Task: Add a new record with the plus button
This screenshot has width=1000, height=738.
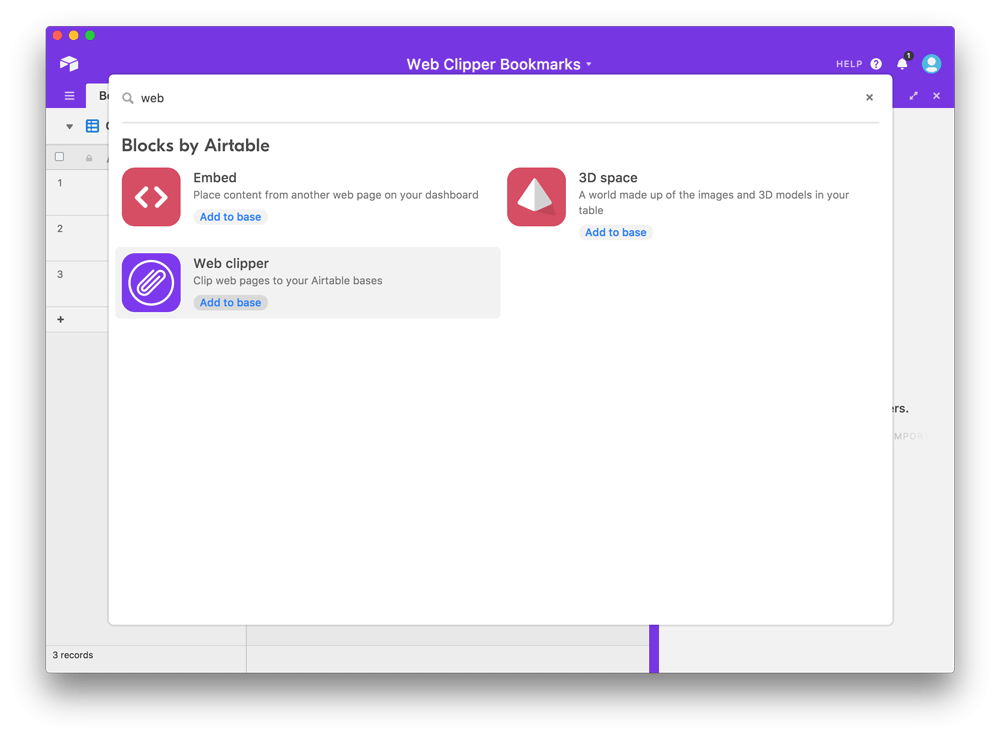Action: tap(61, 320)
